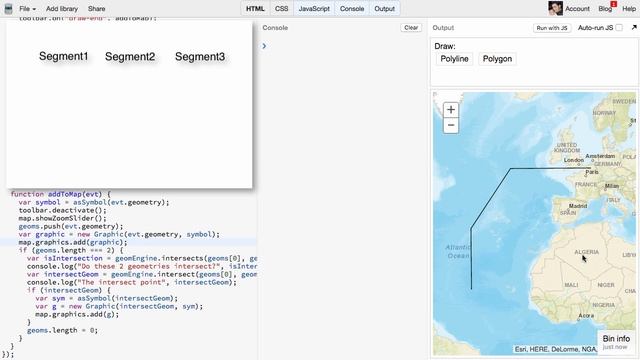The height and width of the screenshot is (360, 640).
Task: Select the Polygon draw button
Action: pyautogui.click(x=497, y=59)
